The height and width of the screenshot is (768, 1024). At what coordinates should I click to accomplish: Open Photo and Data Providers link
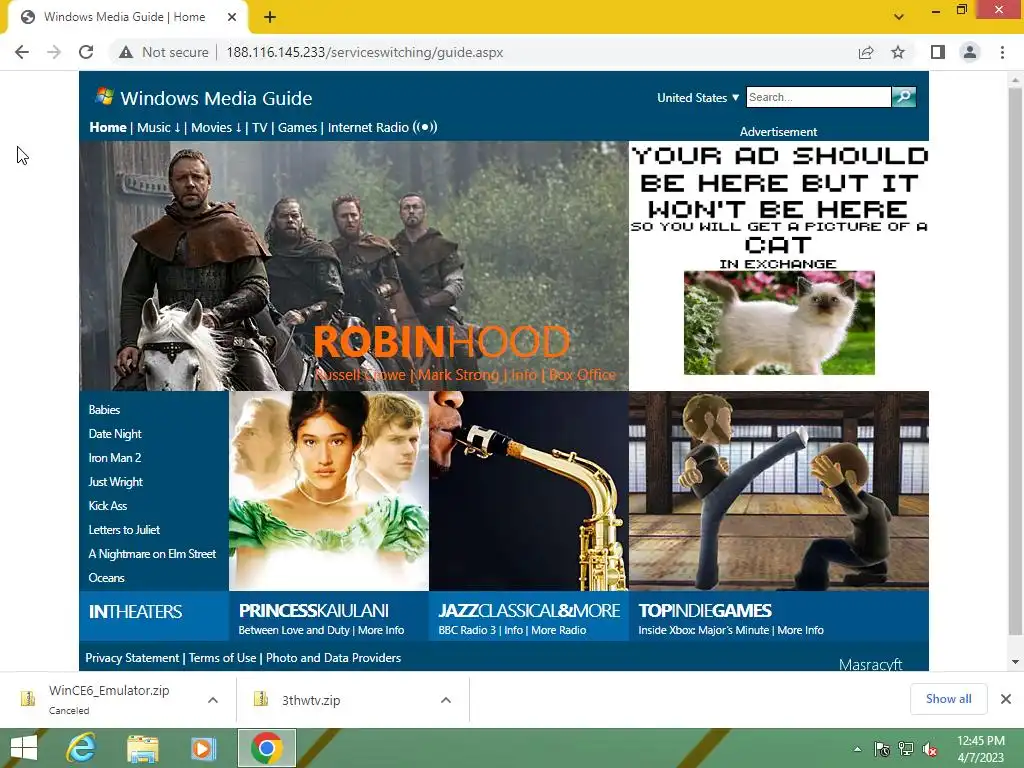[333, 658]
